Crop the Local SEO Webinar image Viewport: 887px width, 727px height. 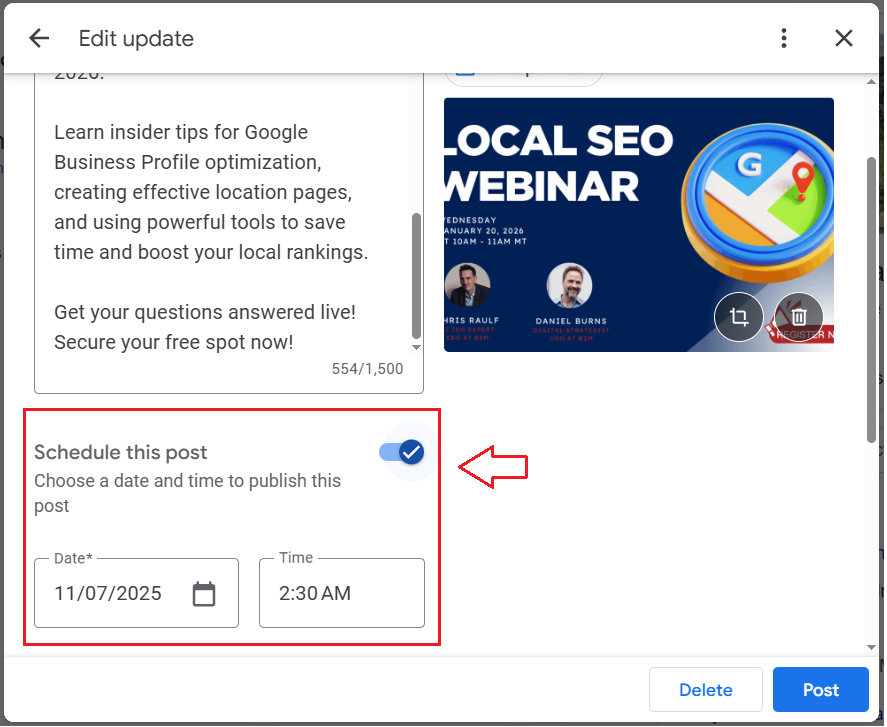coord(739,317)
